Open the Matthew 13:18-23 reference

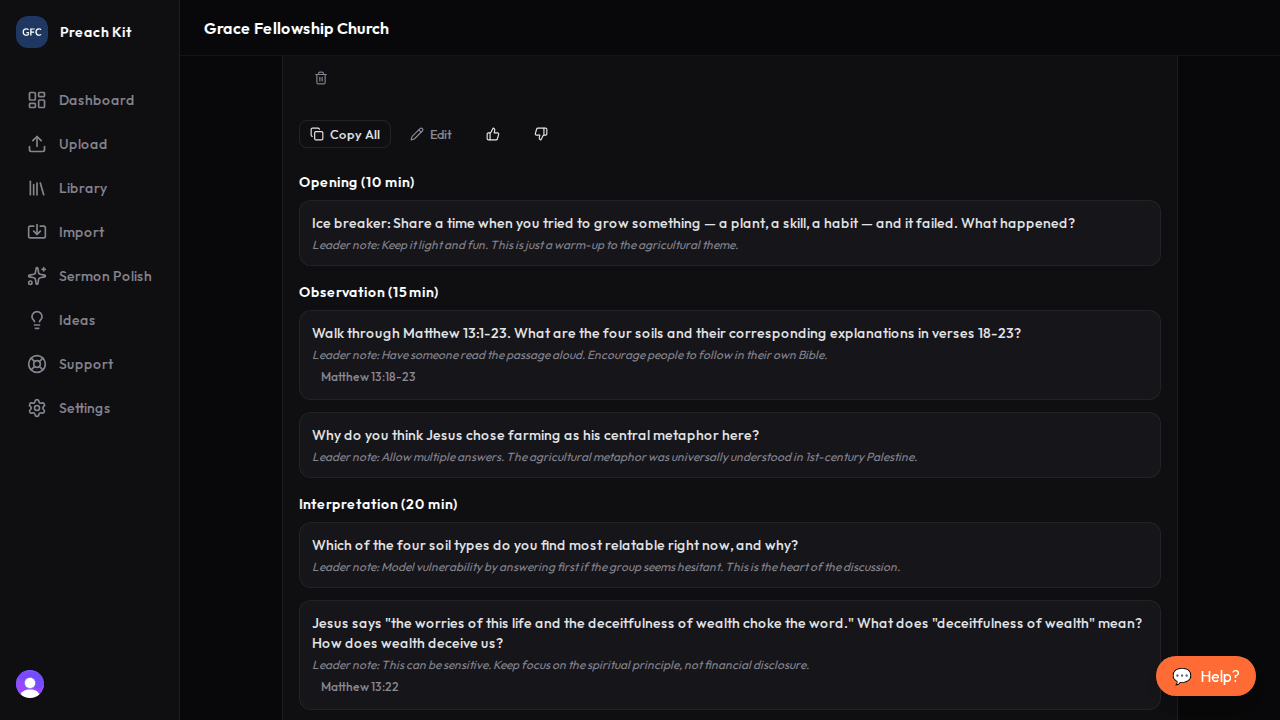click(367, 377)
